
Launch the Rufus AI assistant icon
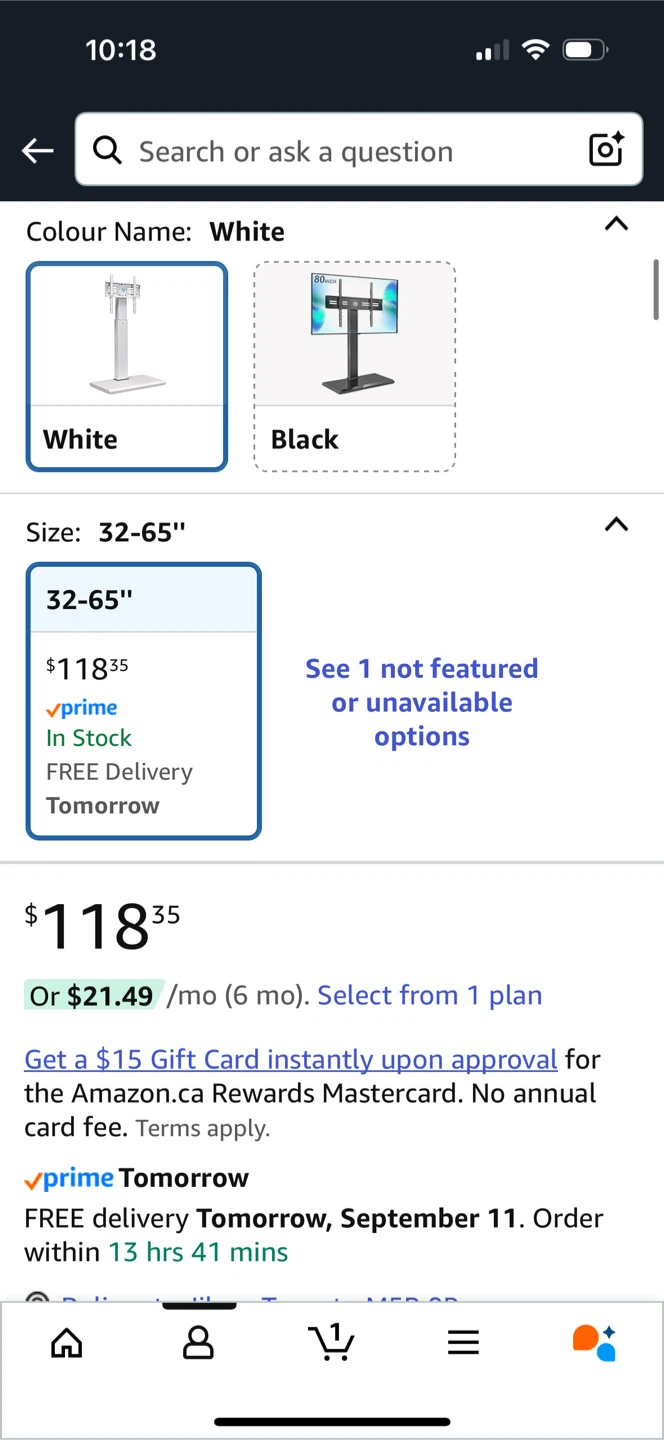point(594,1343)
